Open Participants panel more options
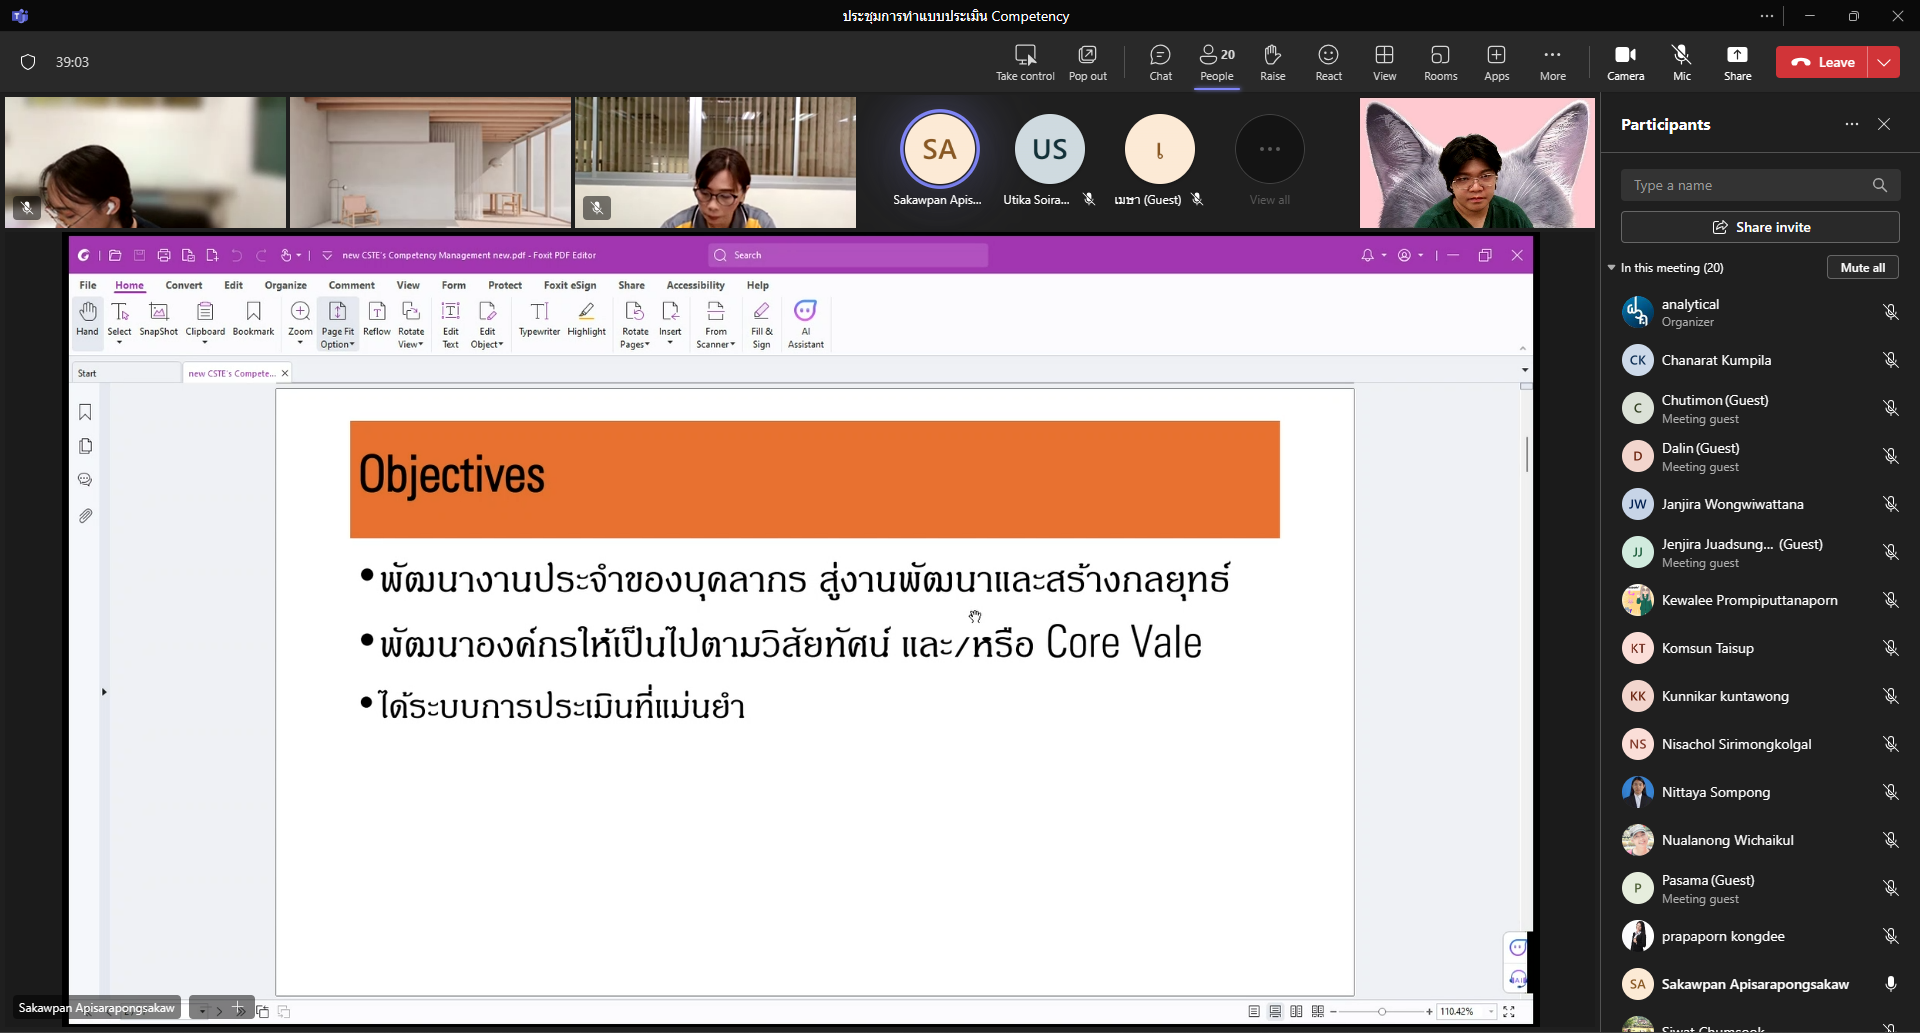Image resolution: width=1920 pixels, height=1033 pixels. coord(1851,124)
